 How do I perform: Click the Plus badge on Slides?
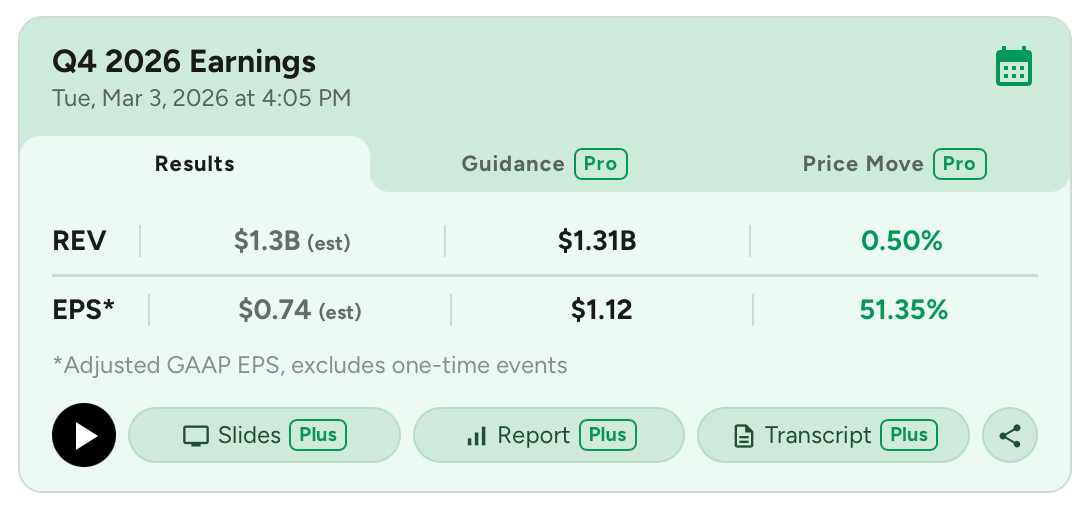click(319, 435)
